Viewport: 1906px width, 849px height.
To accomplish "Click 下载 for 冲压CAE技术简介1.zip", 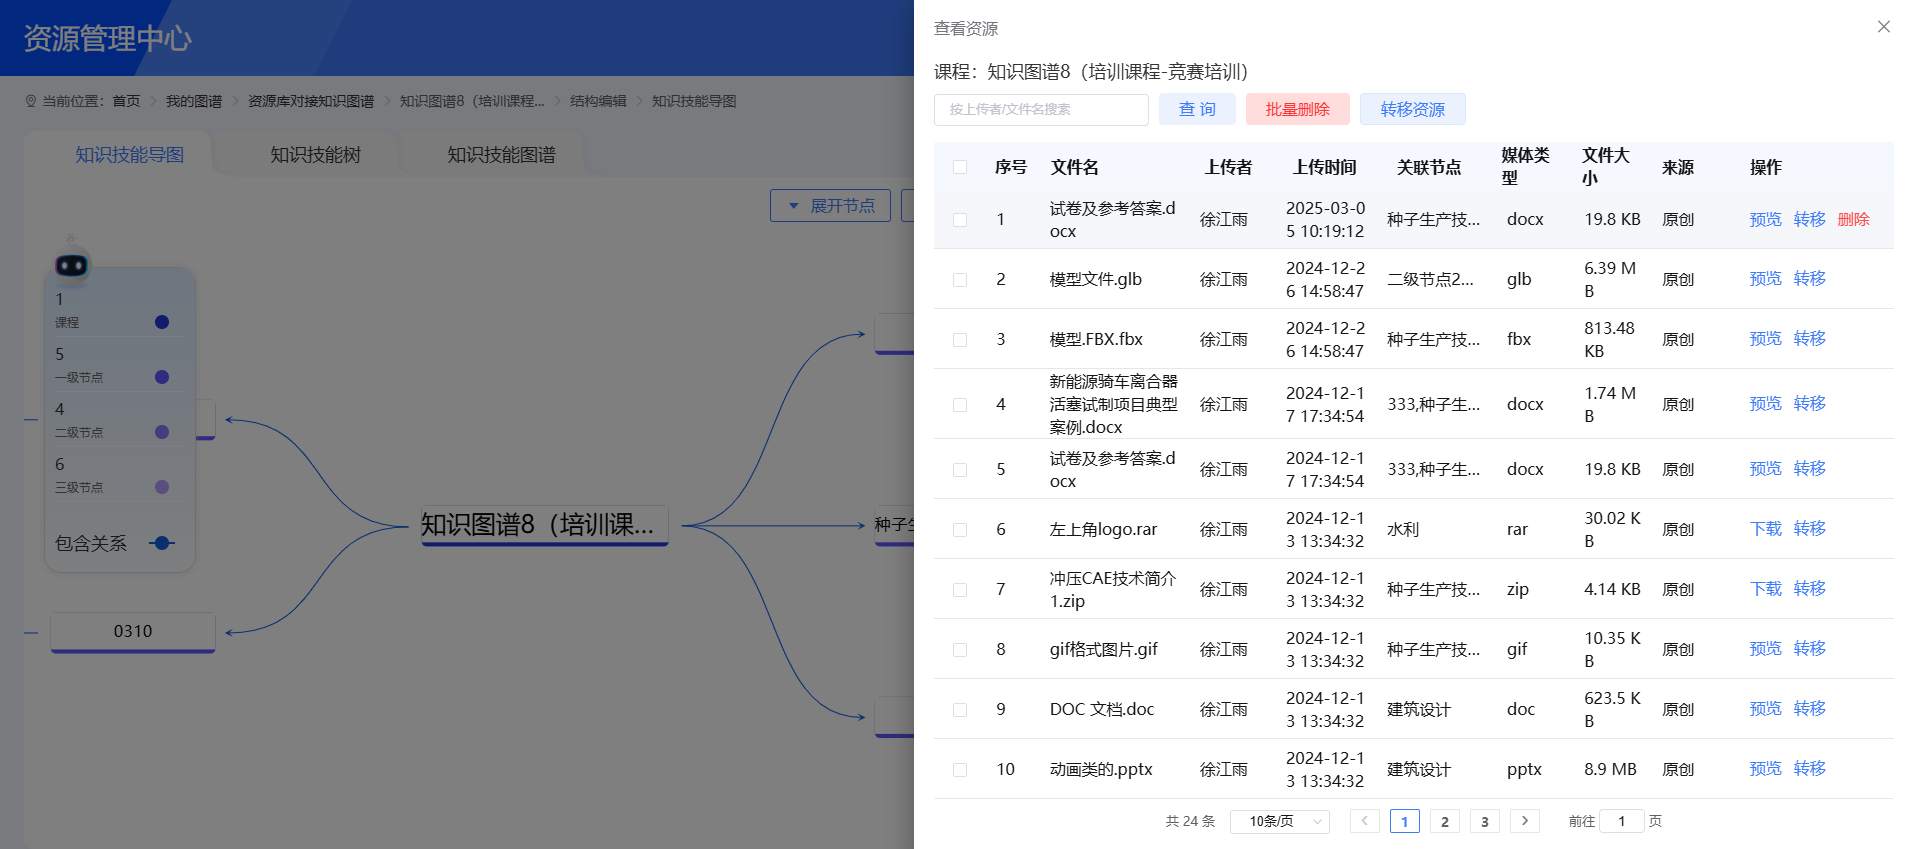I will point(1765,588).
